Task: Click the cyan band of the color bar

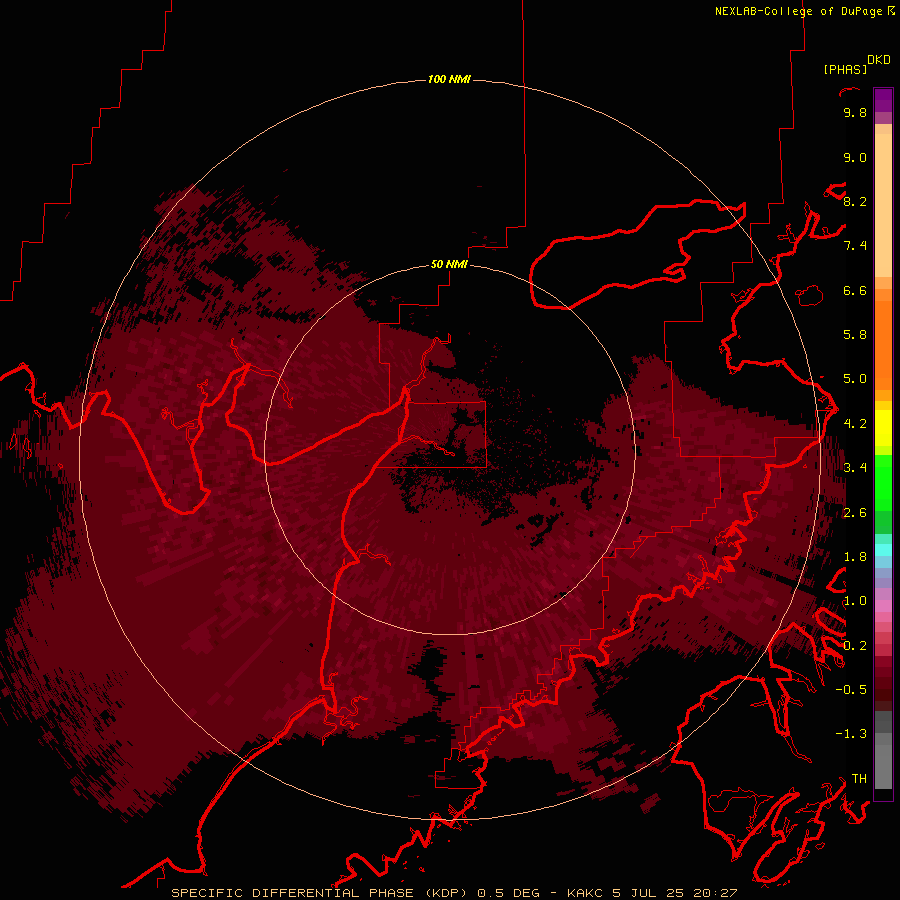Action: (883, 550)
